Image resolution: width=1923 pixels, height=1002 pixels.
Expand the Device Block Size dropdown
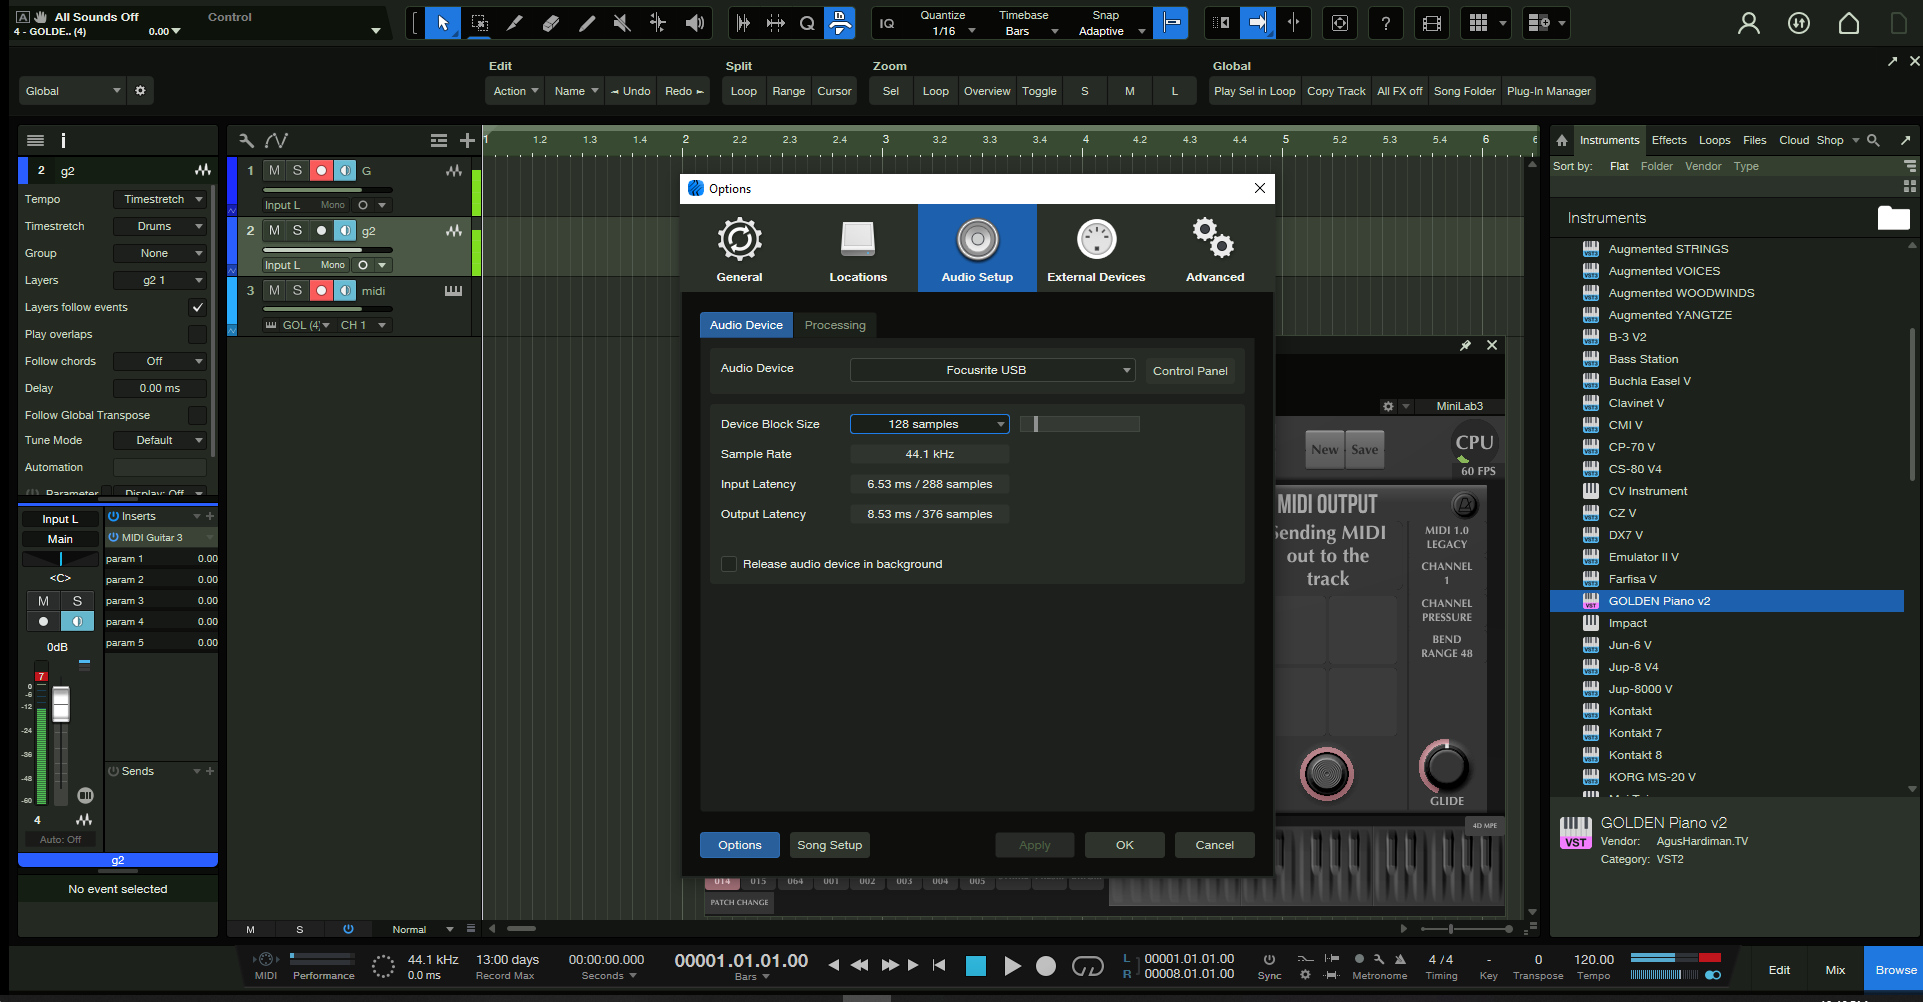coord(929,424)
